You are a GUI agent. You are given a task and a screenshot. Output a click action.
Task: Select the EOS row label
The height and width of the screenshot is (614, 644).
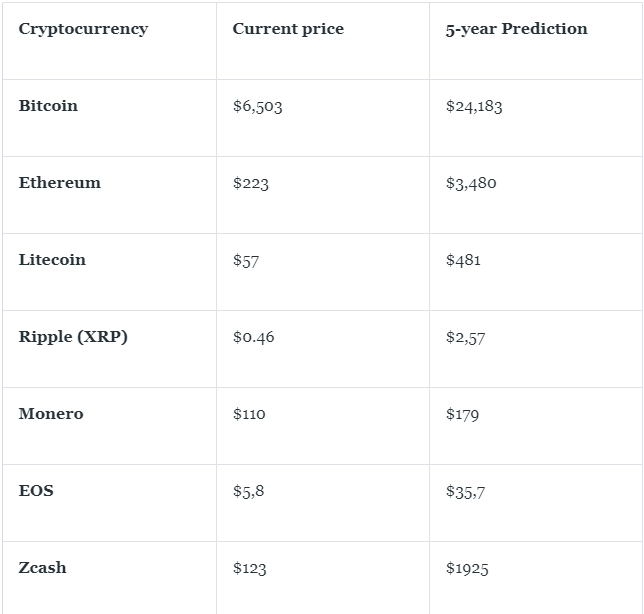click(36, 491)
